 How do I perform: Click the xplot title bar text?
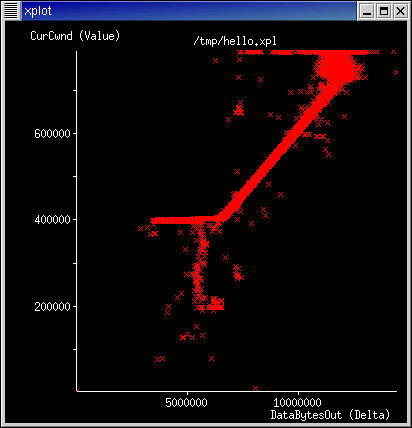(x=38, y=11)
